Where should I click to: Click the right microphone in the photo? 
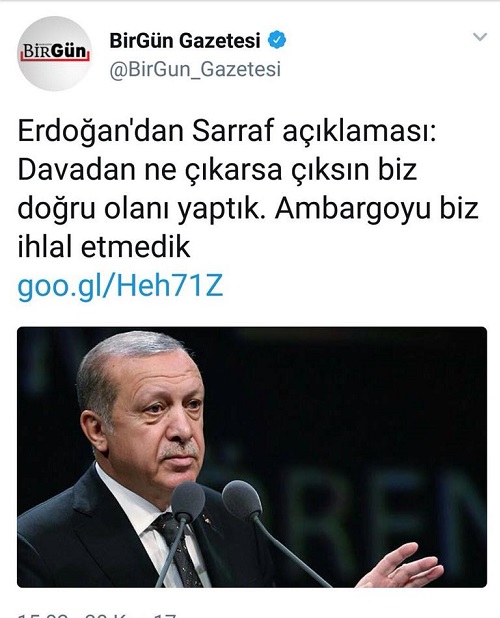point(242,499)
